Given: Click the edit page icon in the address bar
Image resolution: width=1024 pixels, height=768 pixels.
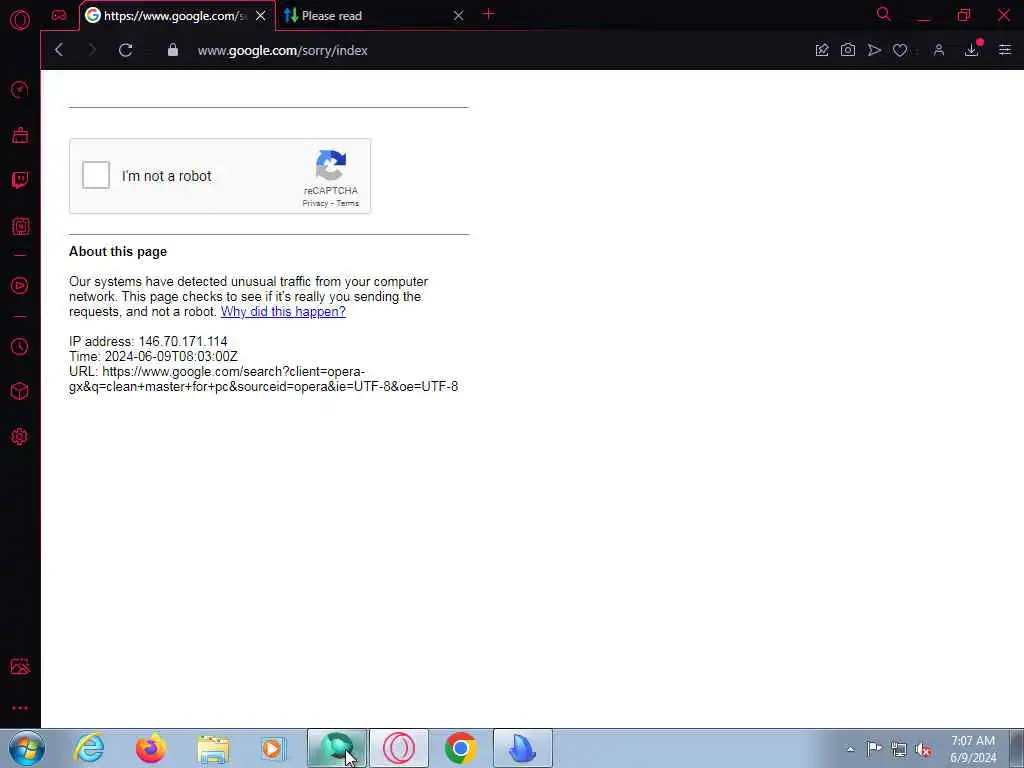Looking at the screenshot, I should [822, 50].
